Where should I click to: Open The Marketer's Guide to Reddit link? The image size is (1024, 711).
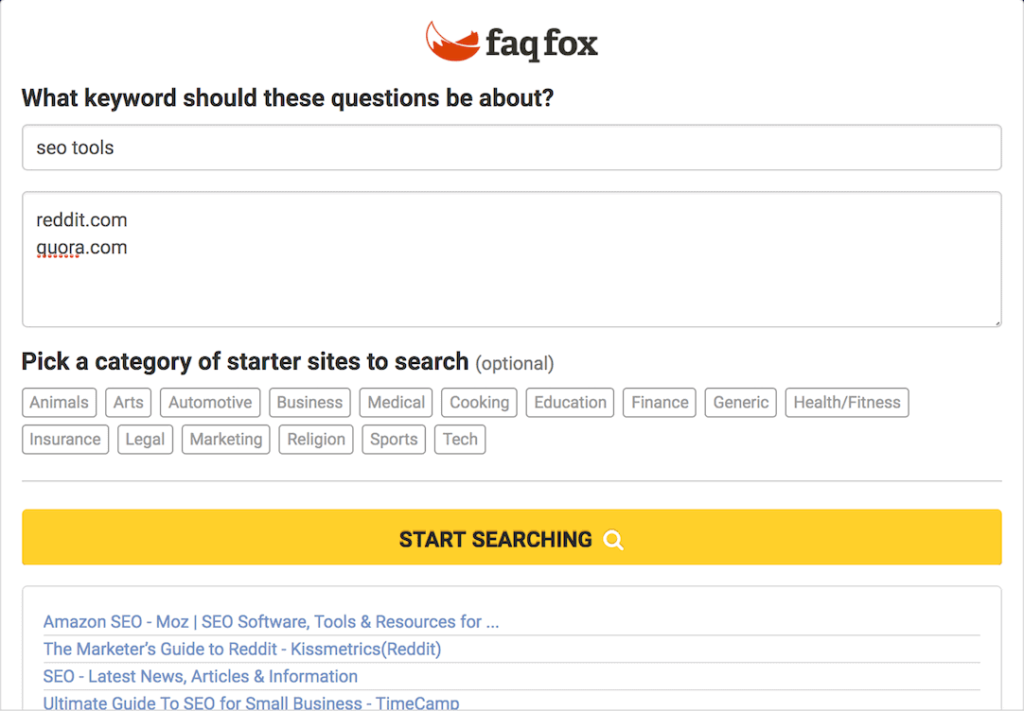click(242, 649)
